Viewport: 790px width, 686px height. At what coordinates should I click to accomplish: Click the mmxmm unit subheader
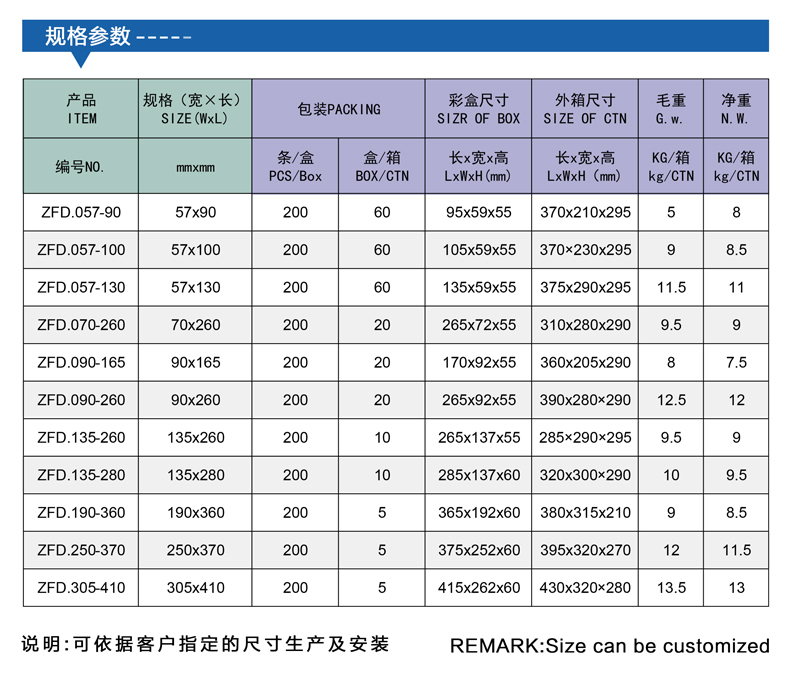[x=195, y=166]
